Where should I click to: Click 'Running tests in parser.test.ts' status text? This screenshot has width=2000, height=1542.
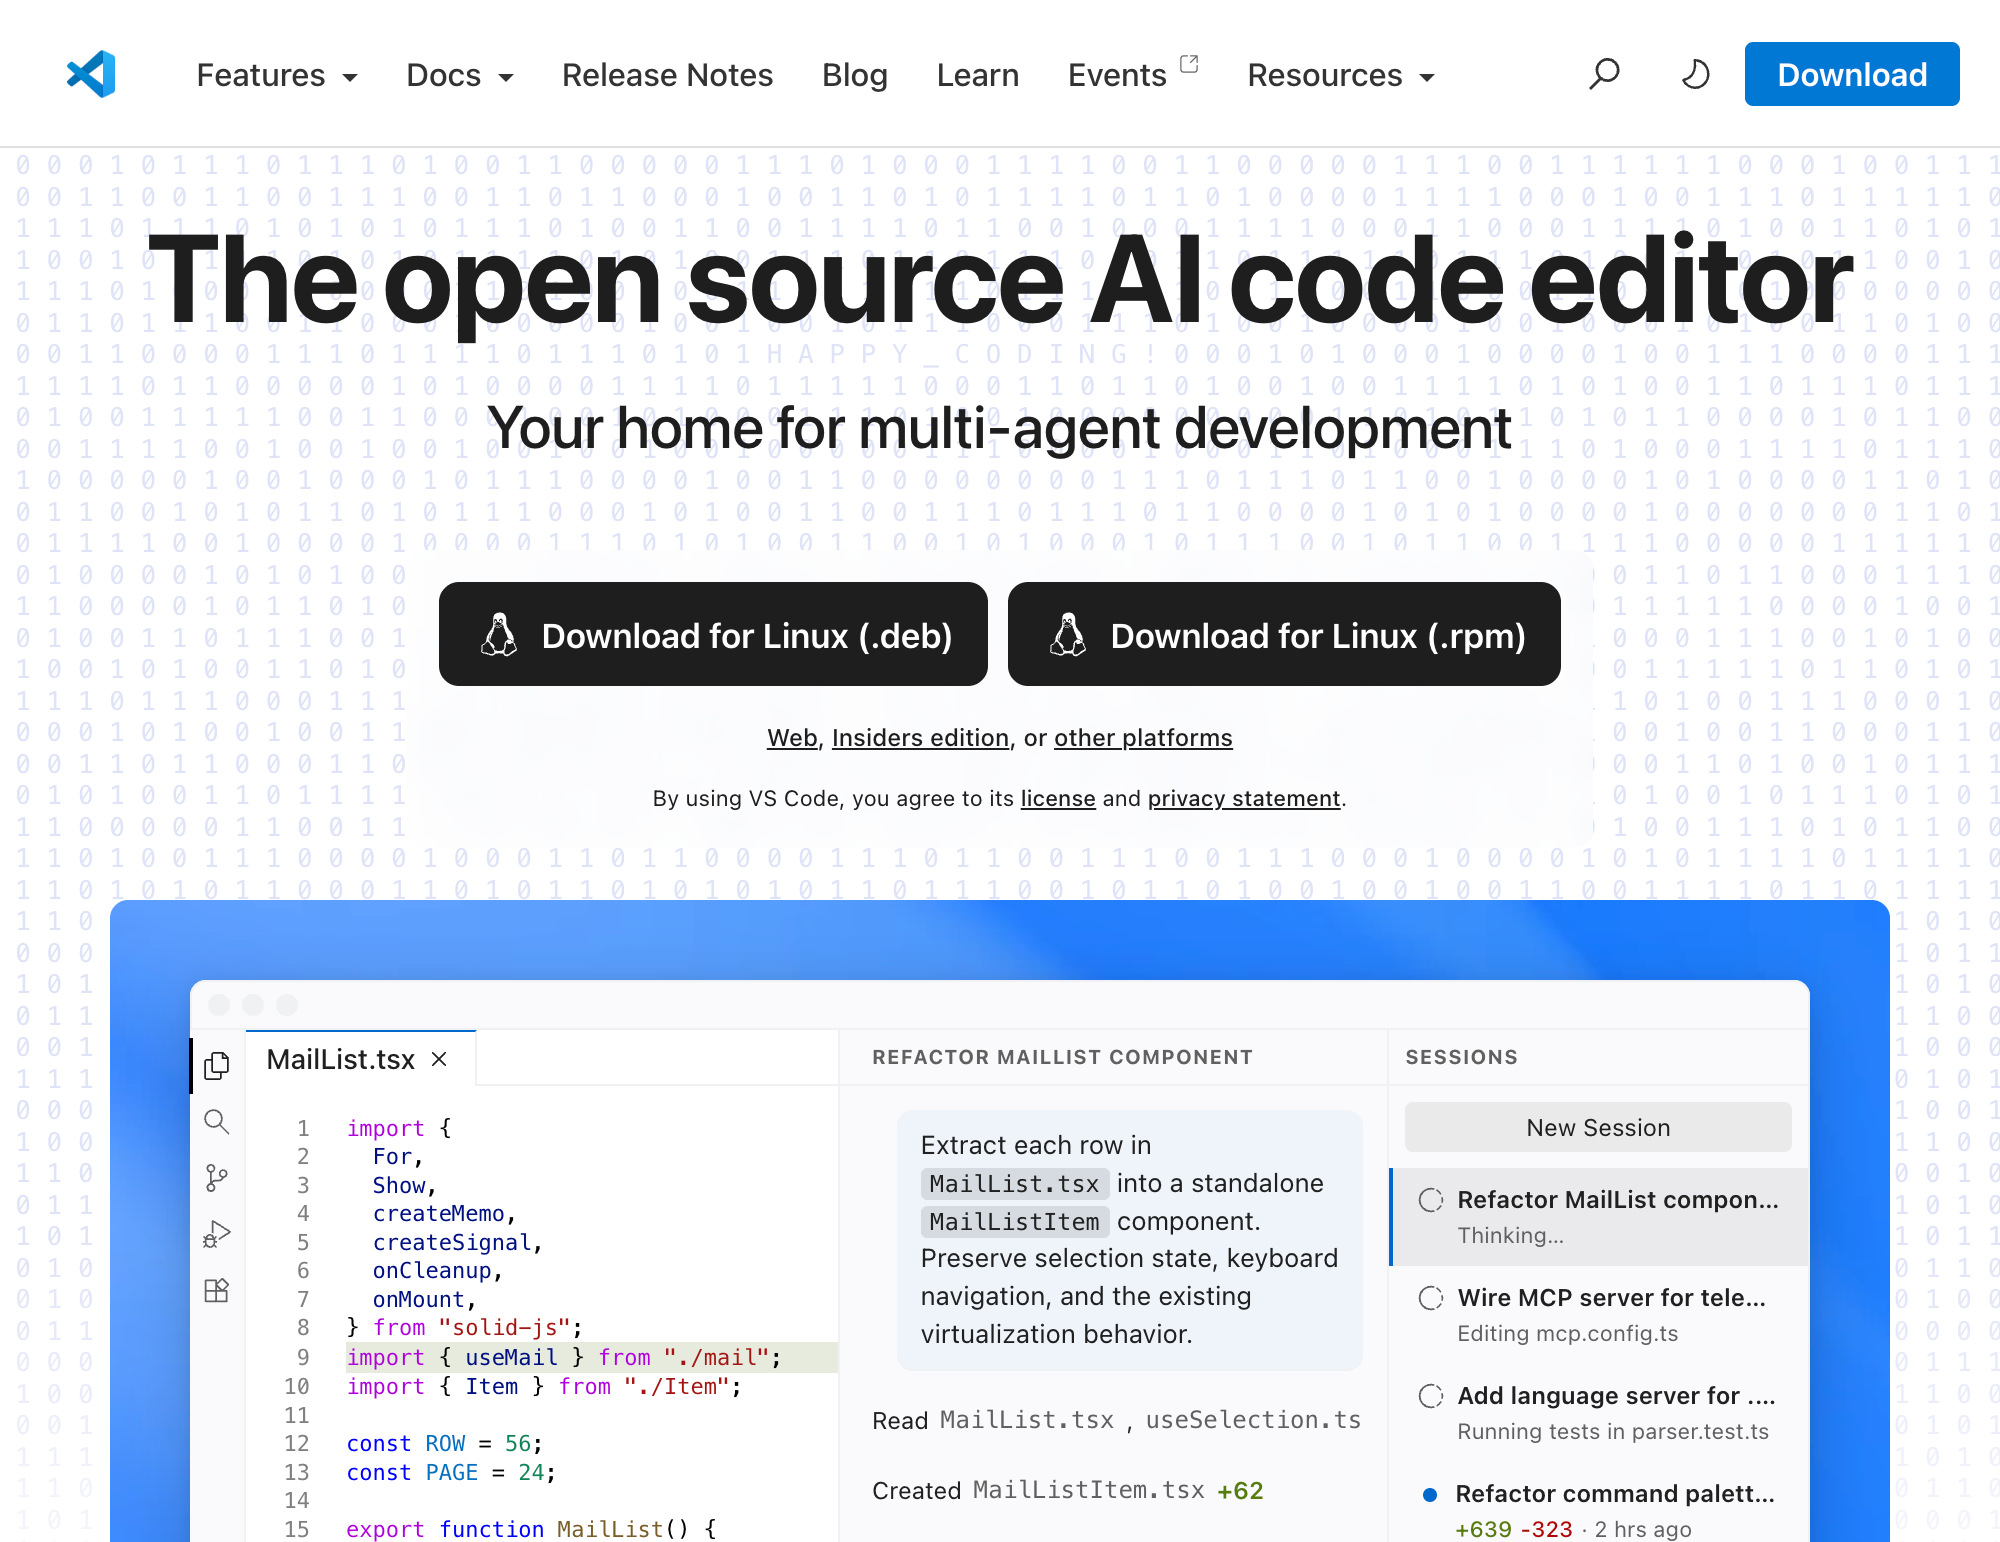tap(1612, 1431)
